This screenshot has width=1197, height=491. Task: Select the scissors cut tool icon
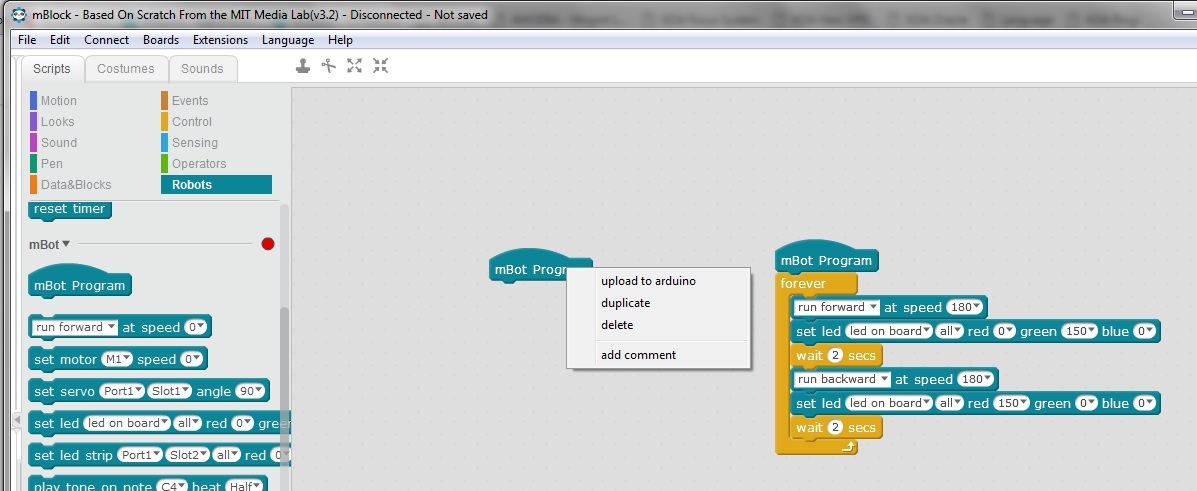(328, 66)
